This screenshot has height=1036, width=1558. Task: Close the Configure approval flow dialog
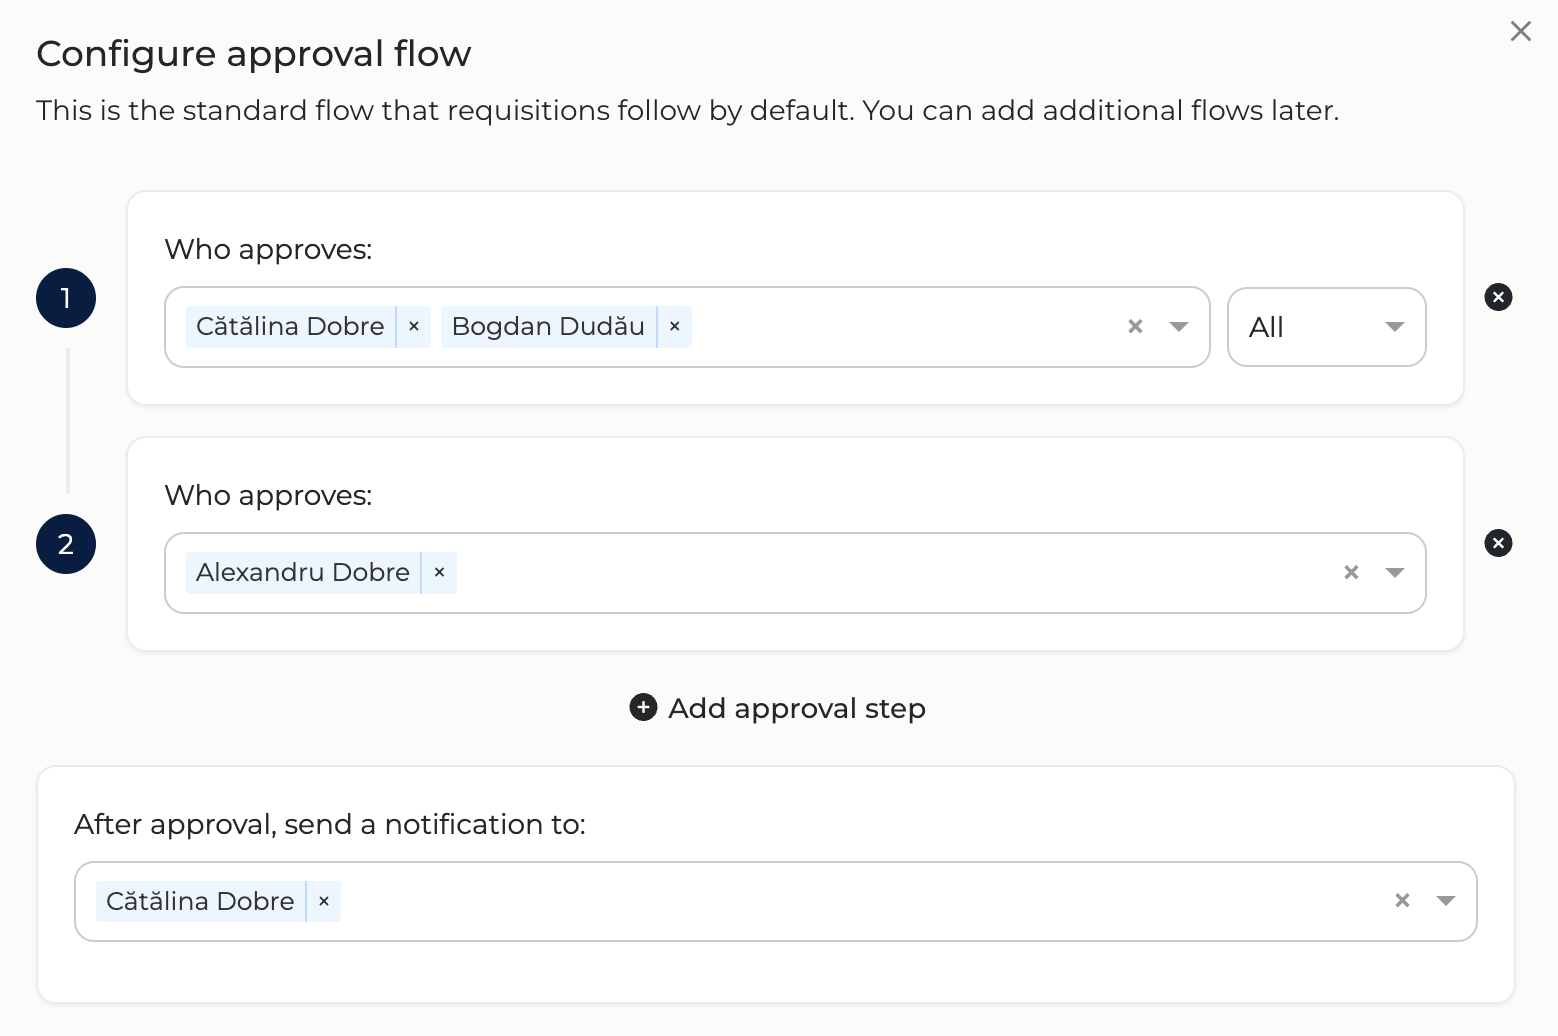[x=1521, y=31]
